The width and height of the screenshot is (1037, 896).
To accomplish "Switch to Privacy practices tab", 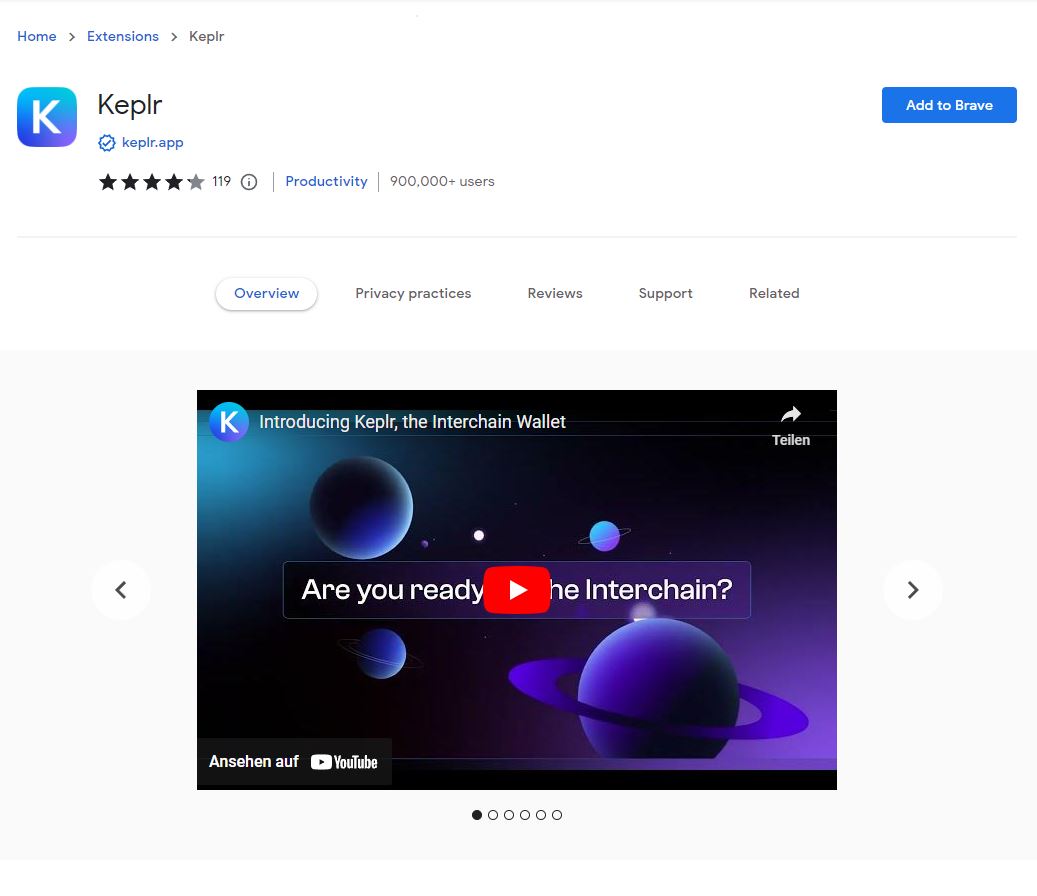I will [x=413, y=294].
